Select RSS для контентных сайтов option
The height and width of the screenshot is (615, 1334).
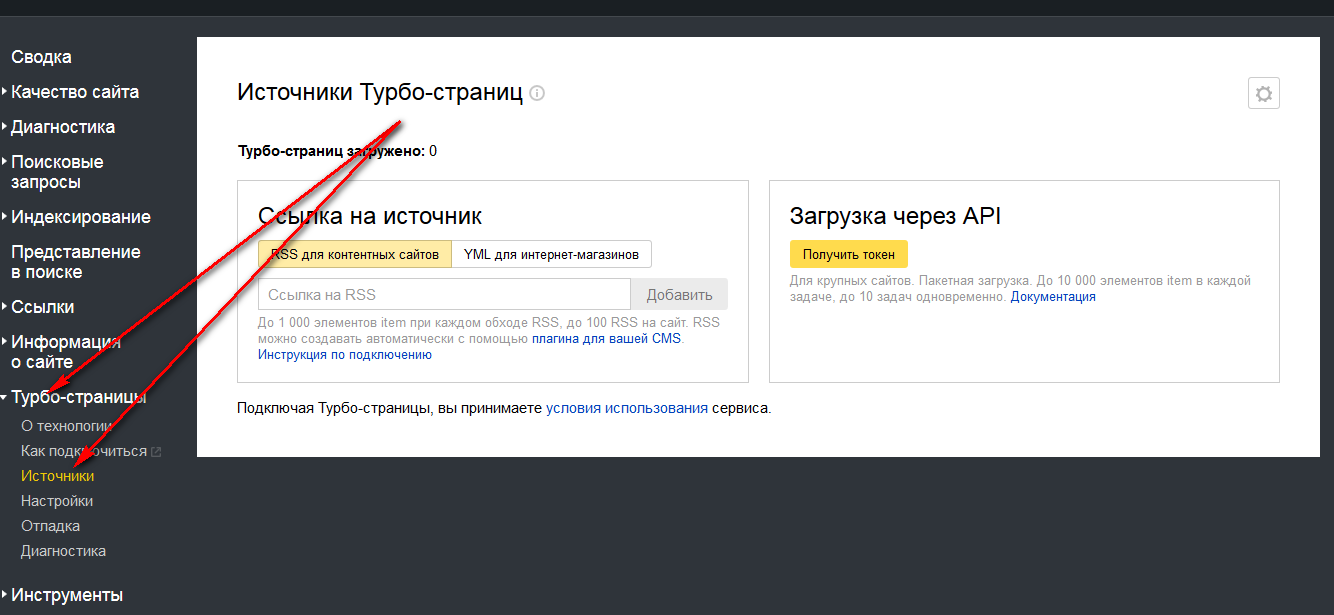click(354, 254)
